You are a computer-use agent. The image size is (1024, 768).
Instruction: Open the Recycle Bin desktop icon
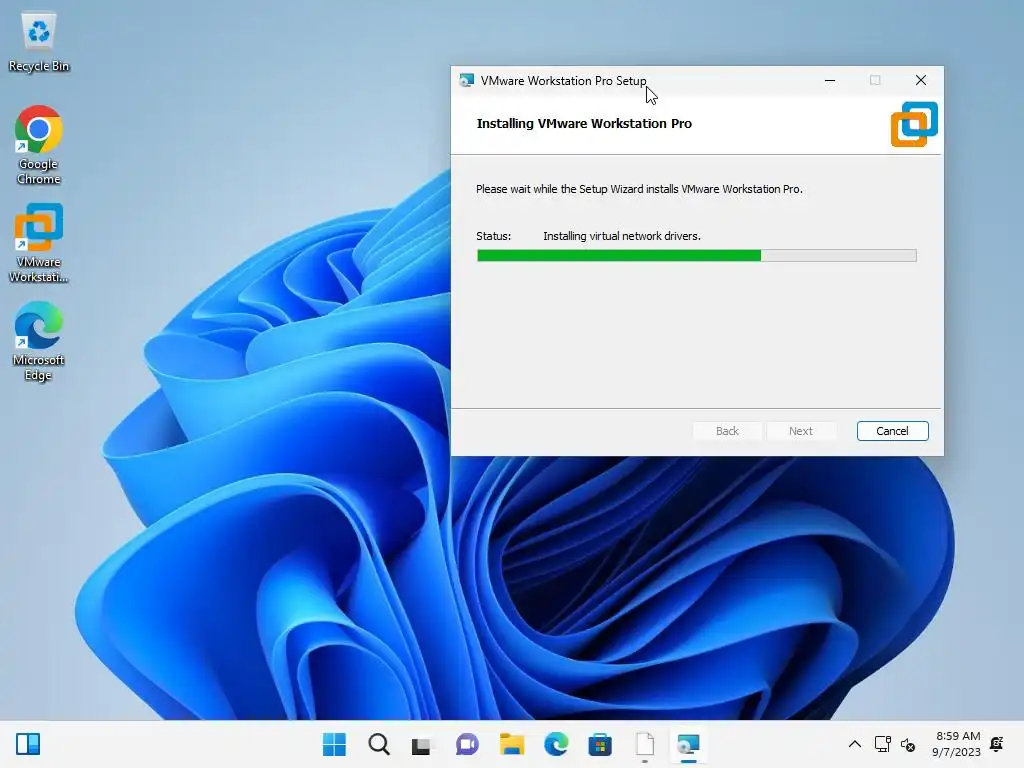point(39,42)
